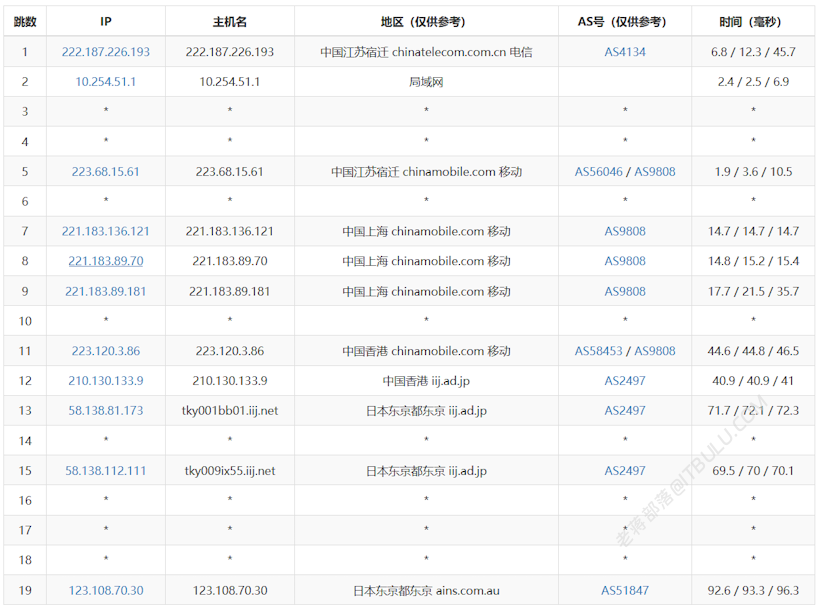Click the 中国江苏宿迁 chinatelecom.com.cn 电信 cell
Screen dimensions: 820x613
[x=426, y=52]
